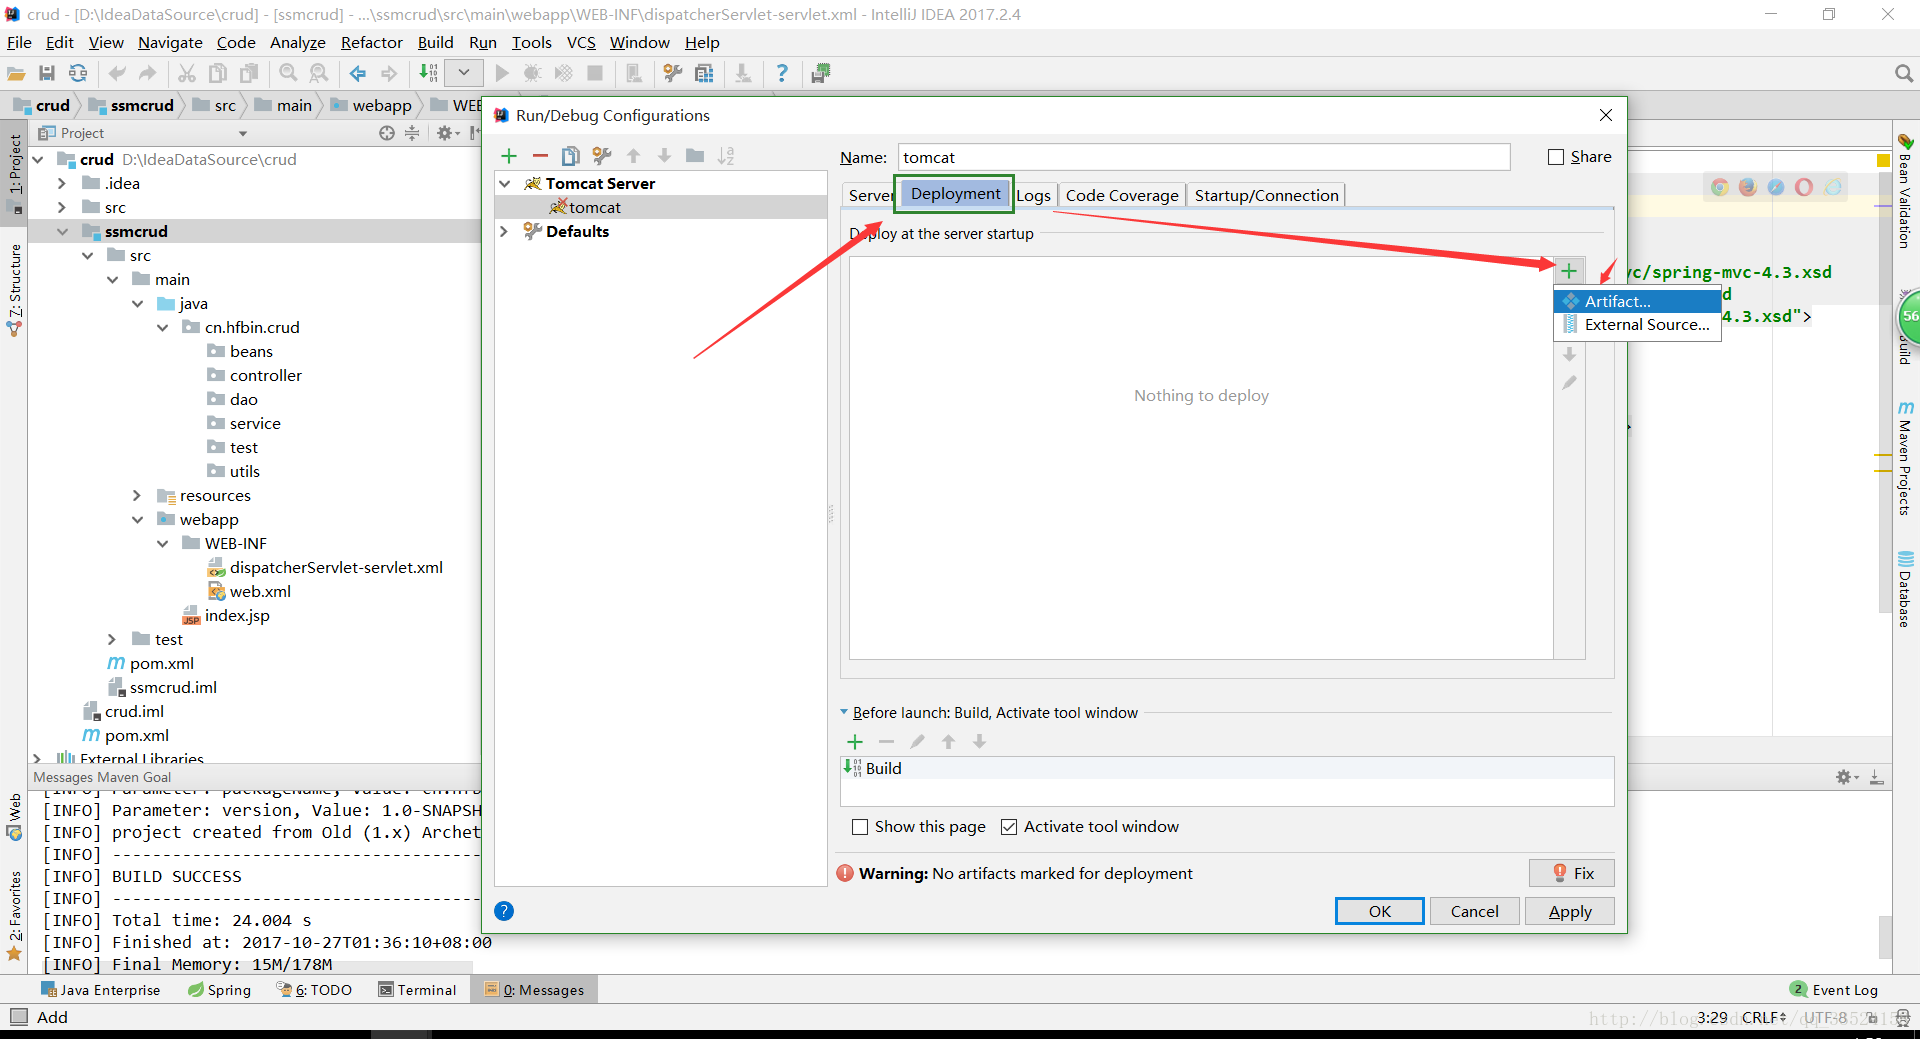
Task: Switch to the Code Coverage tab
Action: [1122, 196]
